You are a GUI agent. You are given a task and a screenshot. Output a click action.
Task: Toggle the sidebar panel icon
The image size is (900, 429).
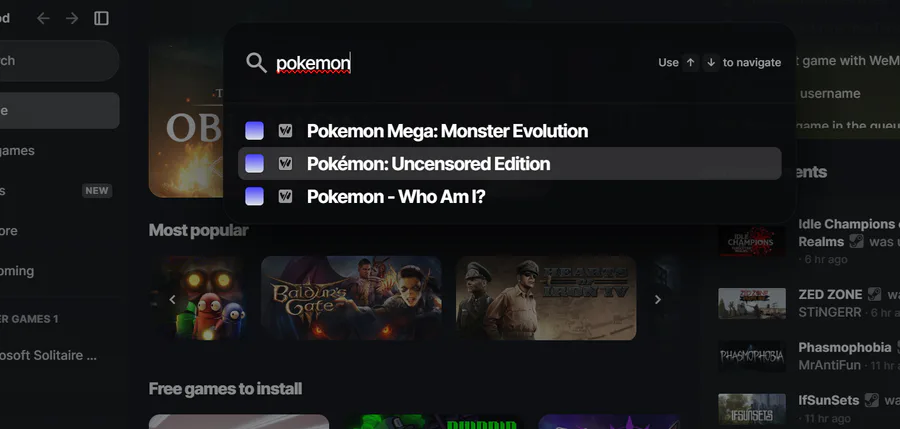point(102,18)
